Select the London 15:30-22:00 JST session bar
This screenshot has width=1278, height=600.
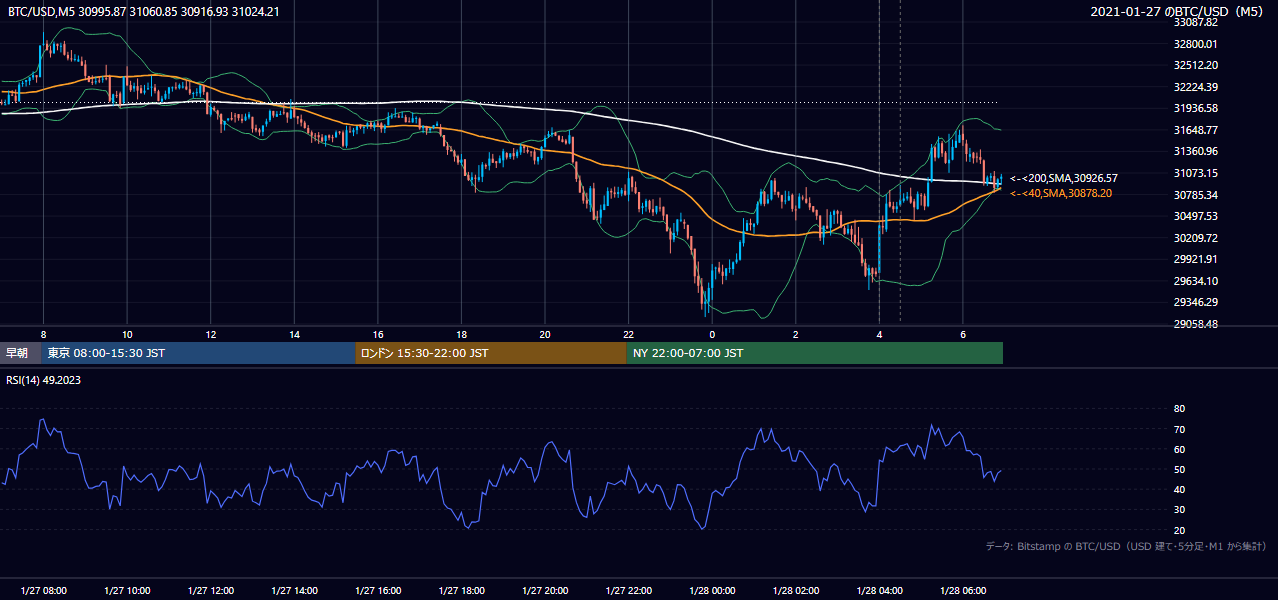coord(491,353)
